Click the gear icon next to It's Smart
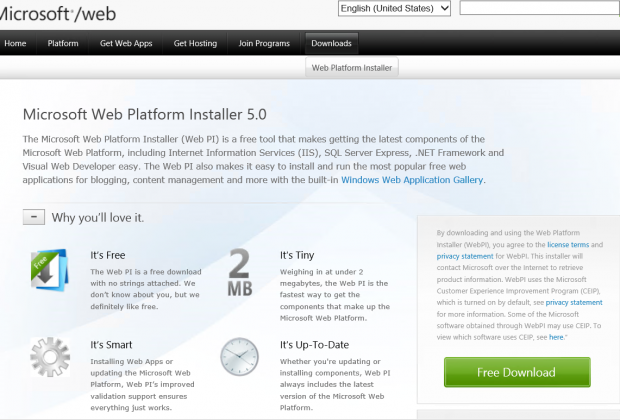Screen dimensions: 620x420 50,357
